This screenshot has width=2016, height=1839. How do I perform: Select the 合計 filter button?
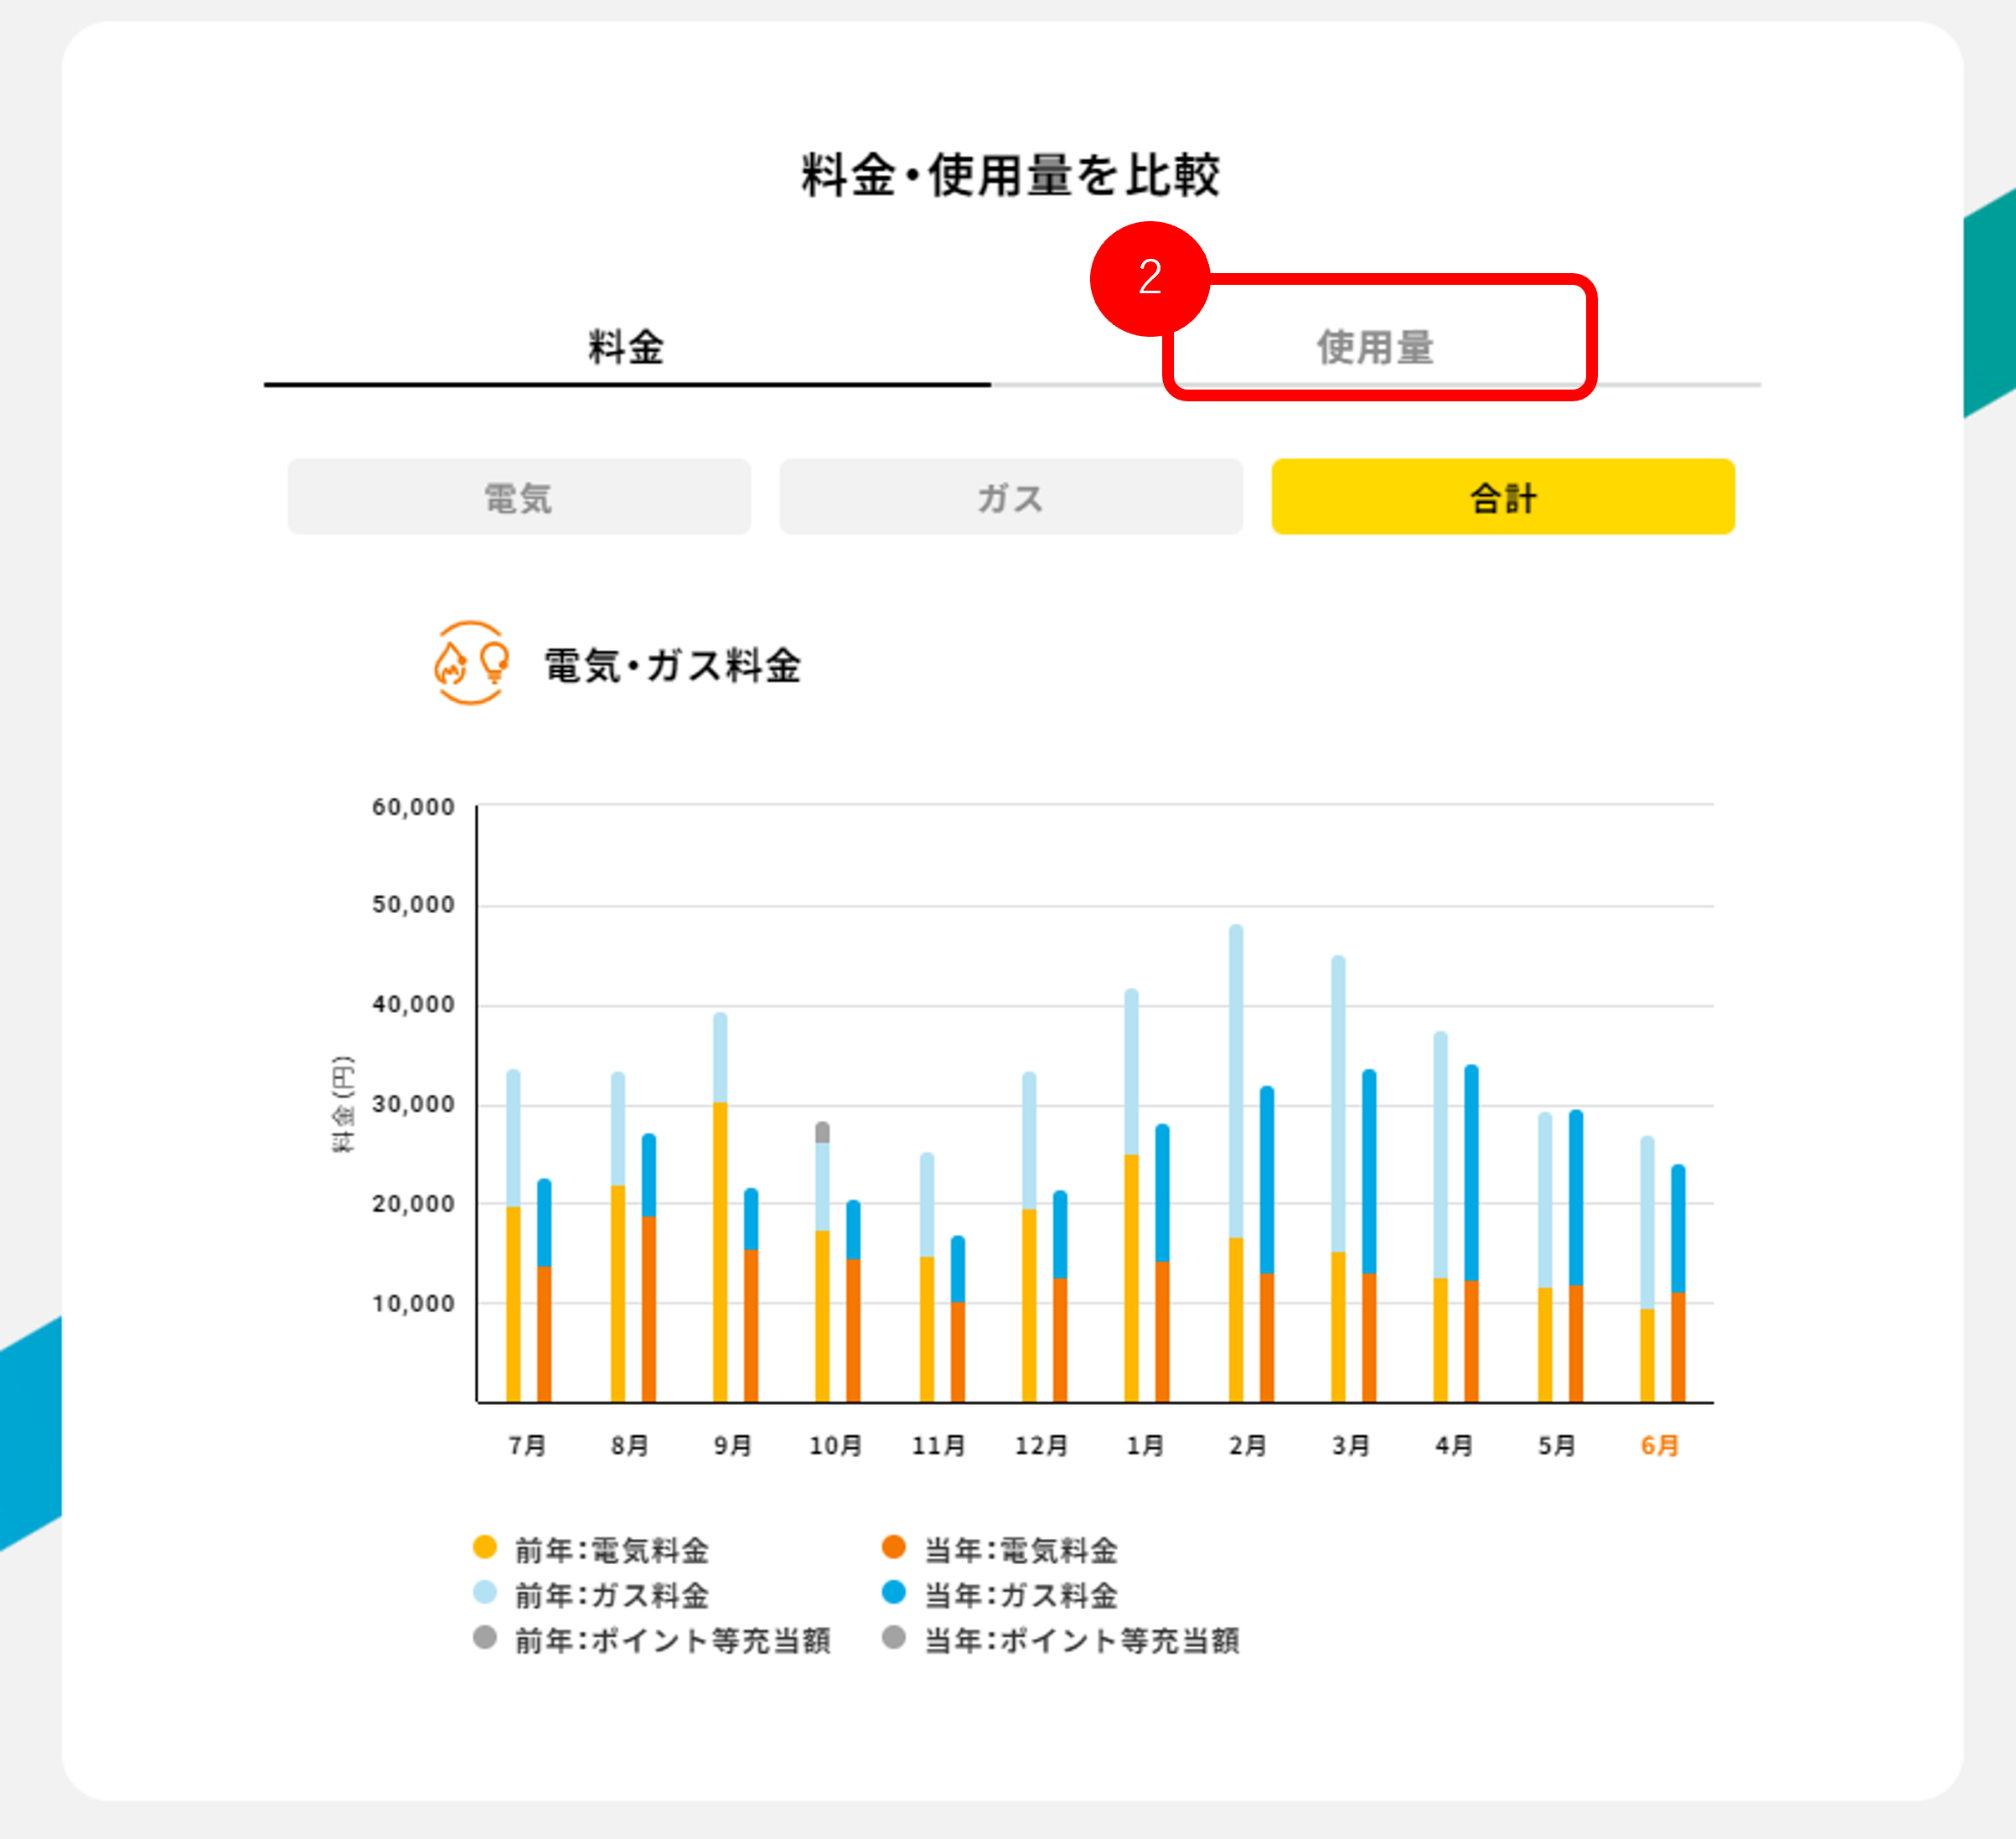pos(1503,497)
